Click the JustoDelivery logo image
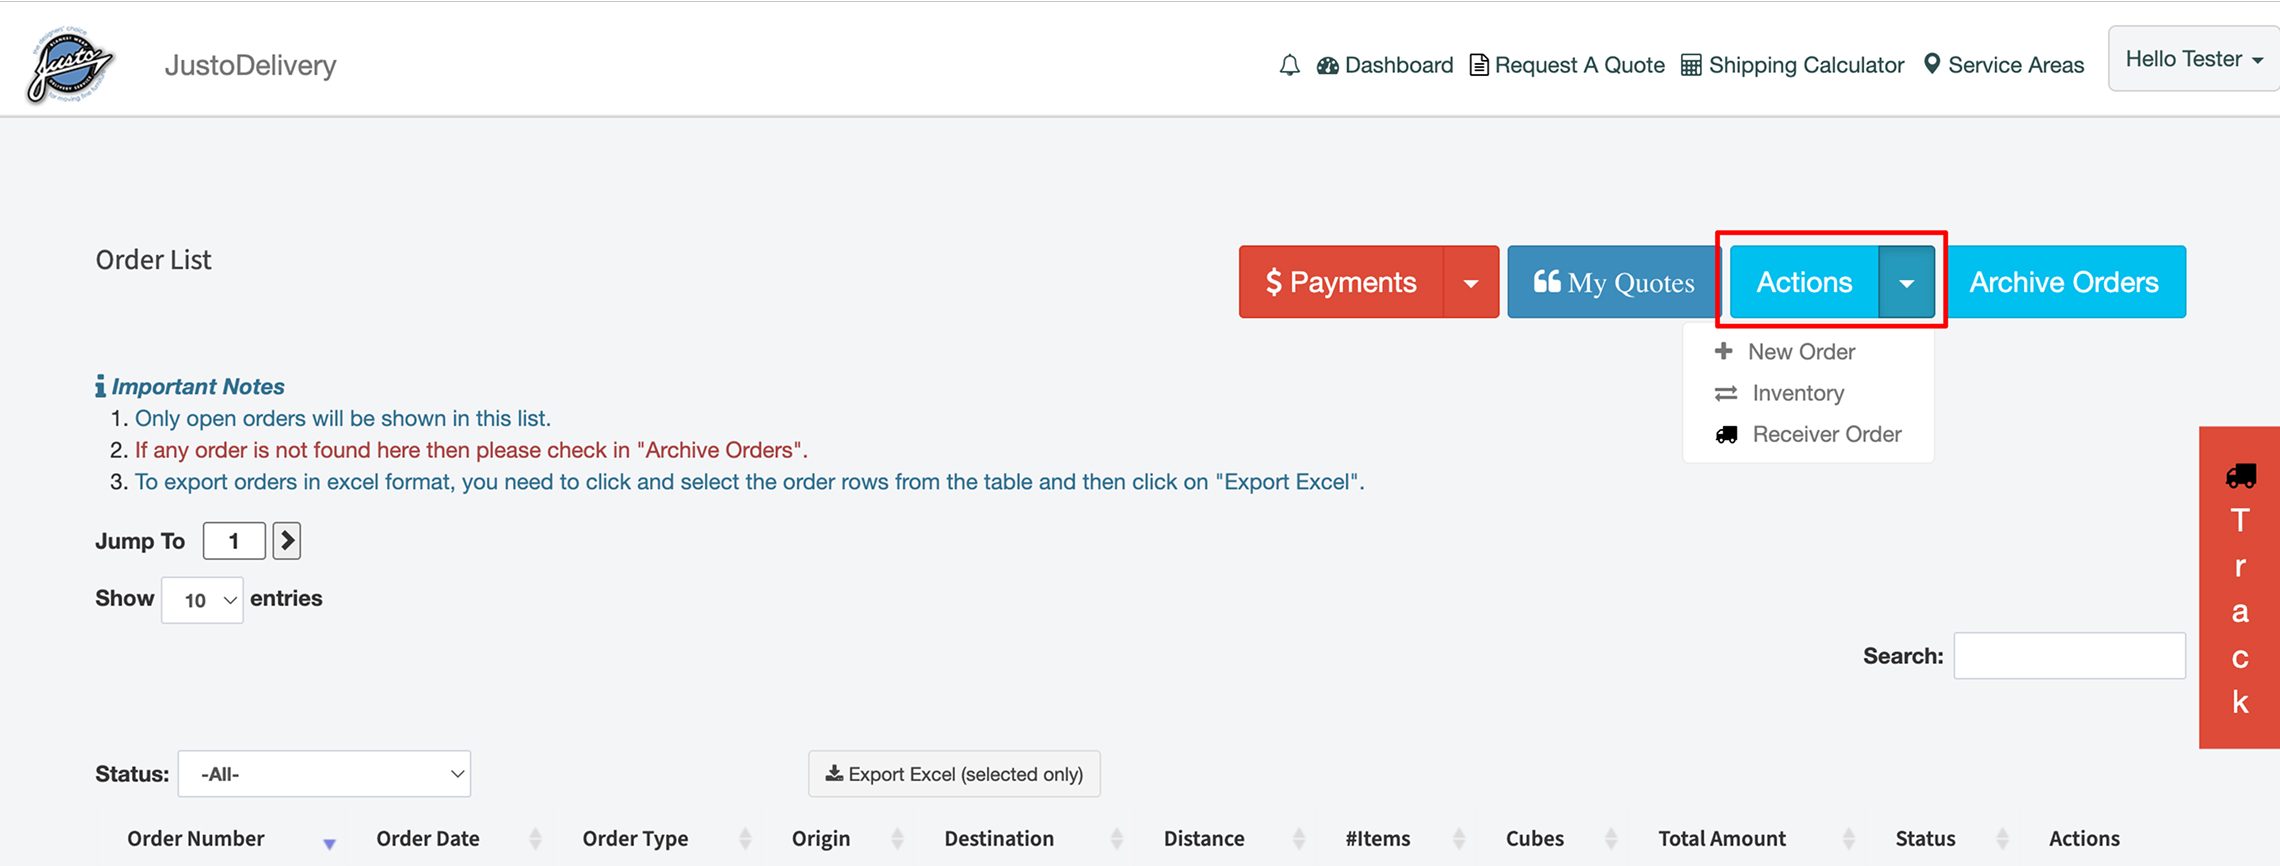Screen dimensions: 2280x866 pyautogui.click(x=70, y=65)
